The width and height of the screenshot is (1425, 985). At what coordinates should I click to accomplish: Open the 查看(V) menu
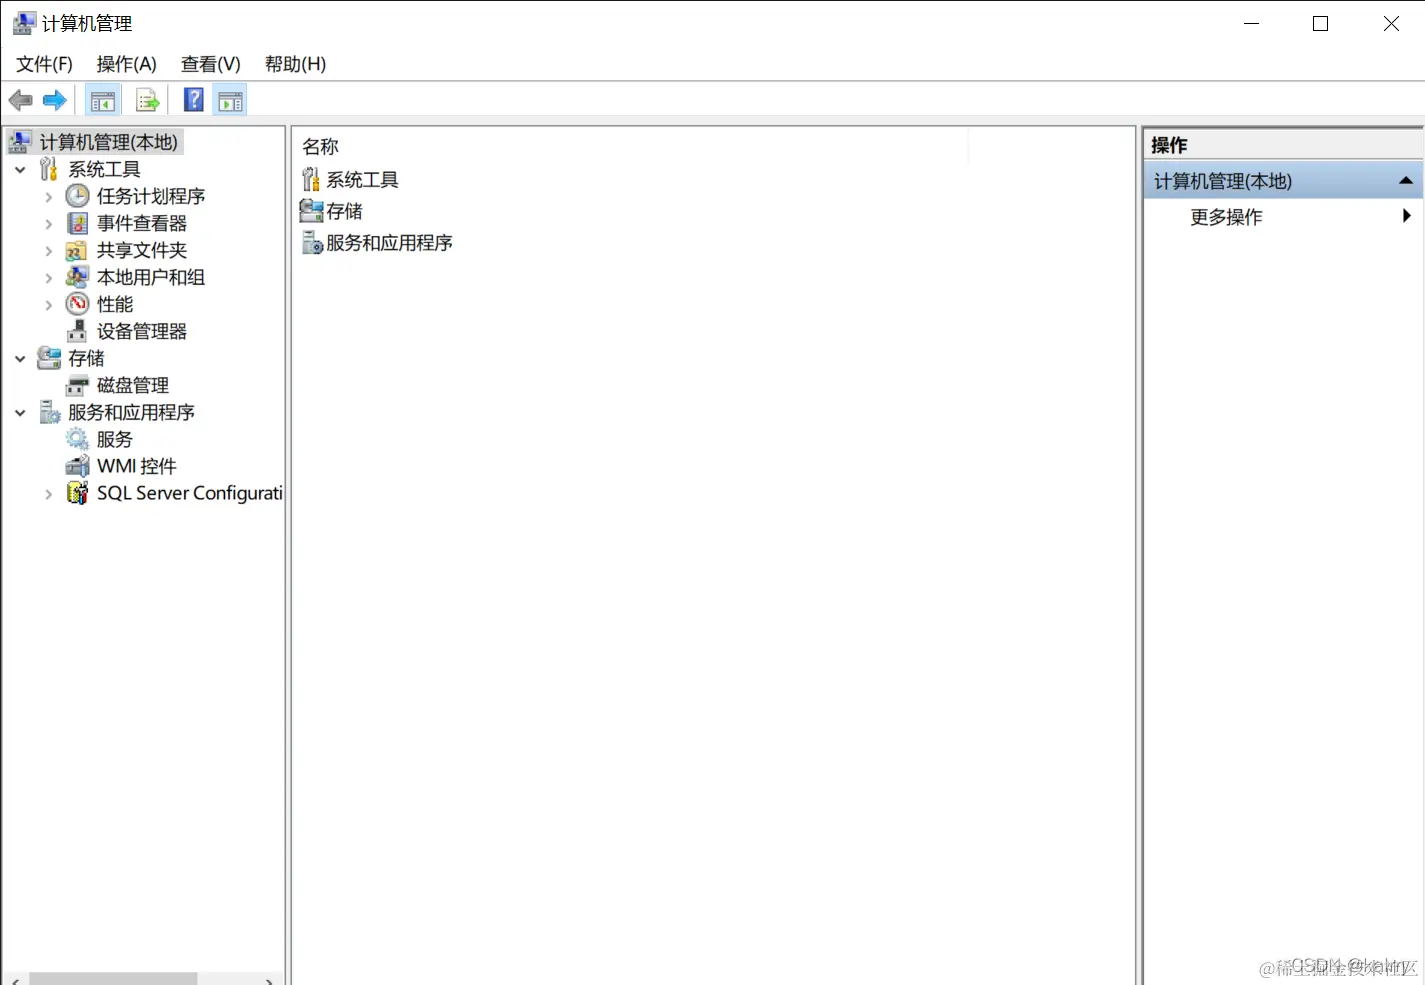point(211,64)
